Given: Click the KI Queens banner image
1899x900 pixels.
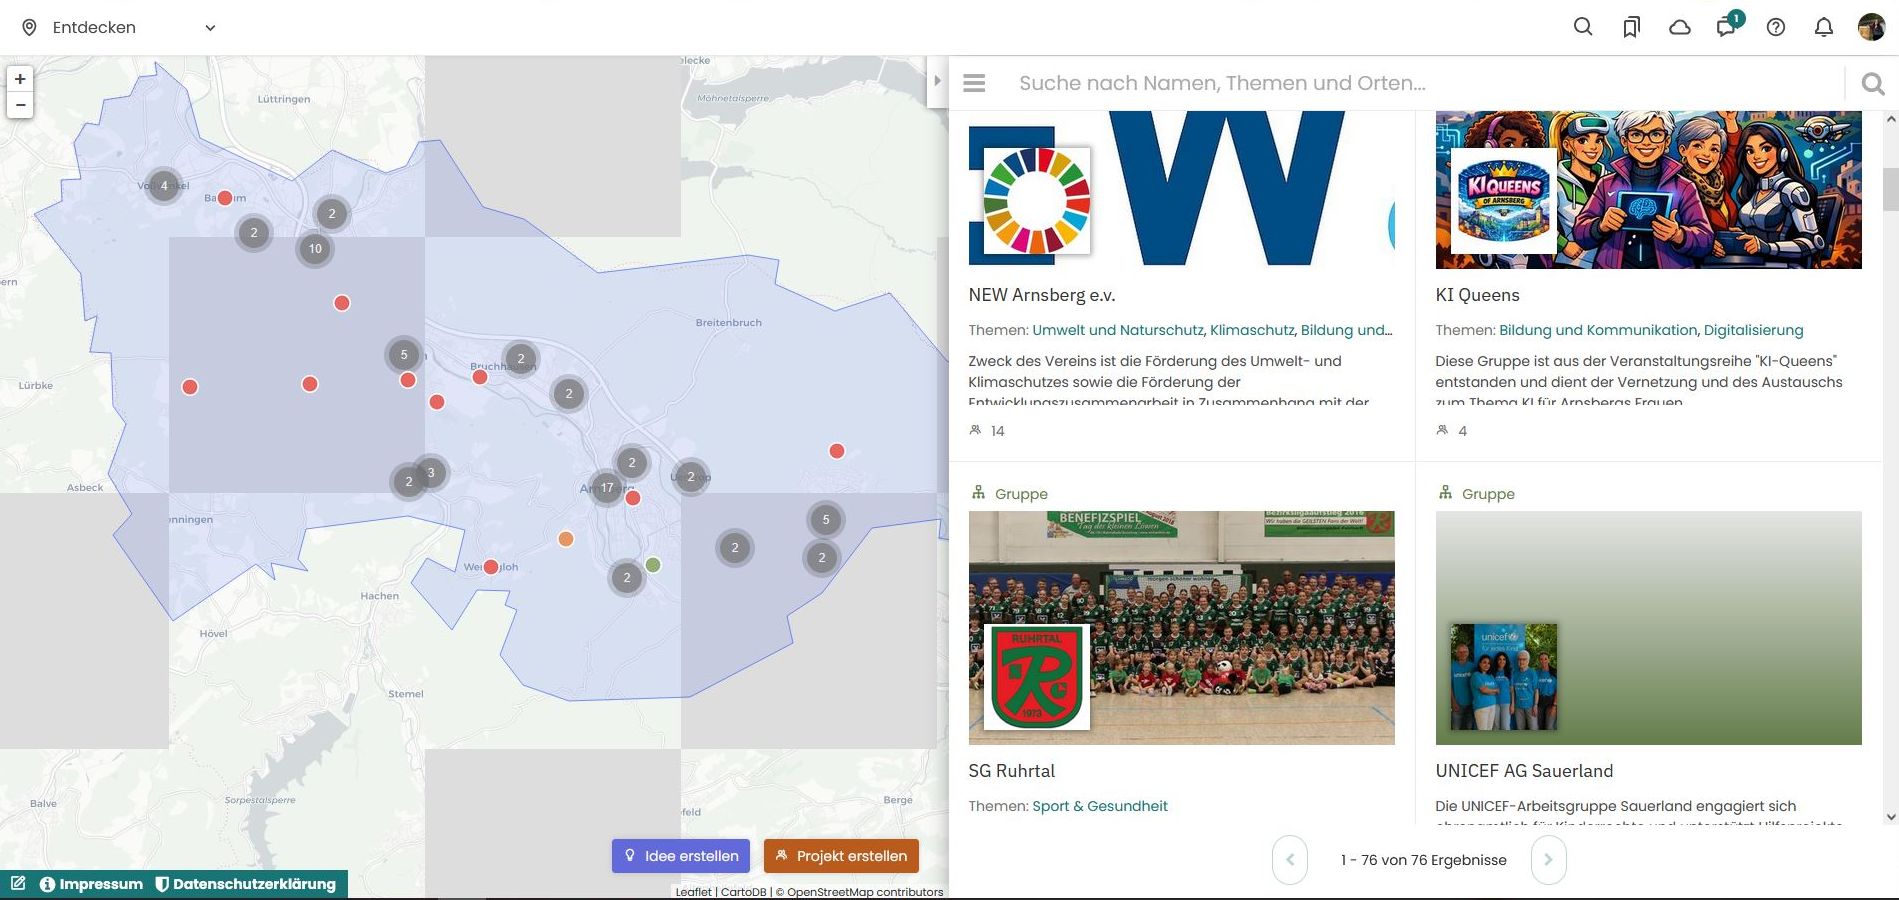Looking at the screenshot, I should coord(1648,189).
